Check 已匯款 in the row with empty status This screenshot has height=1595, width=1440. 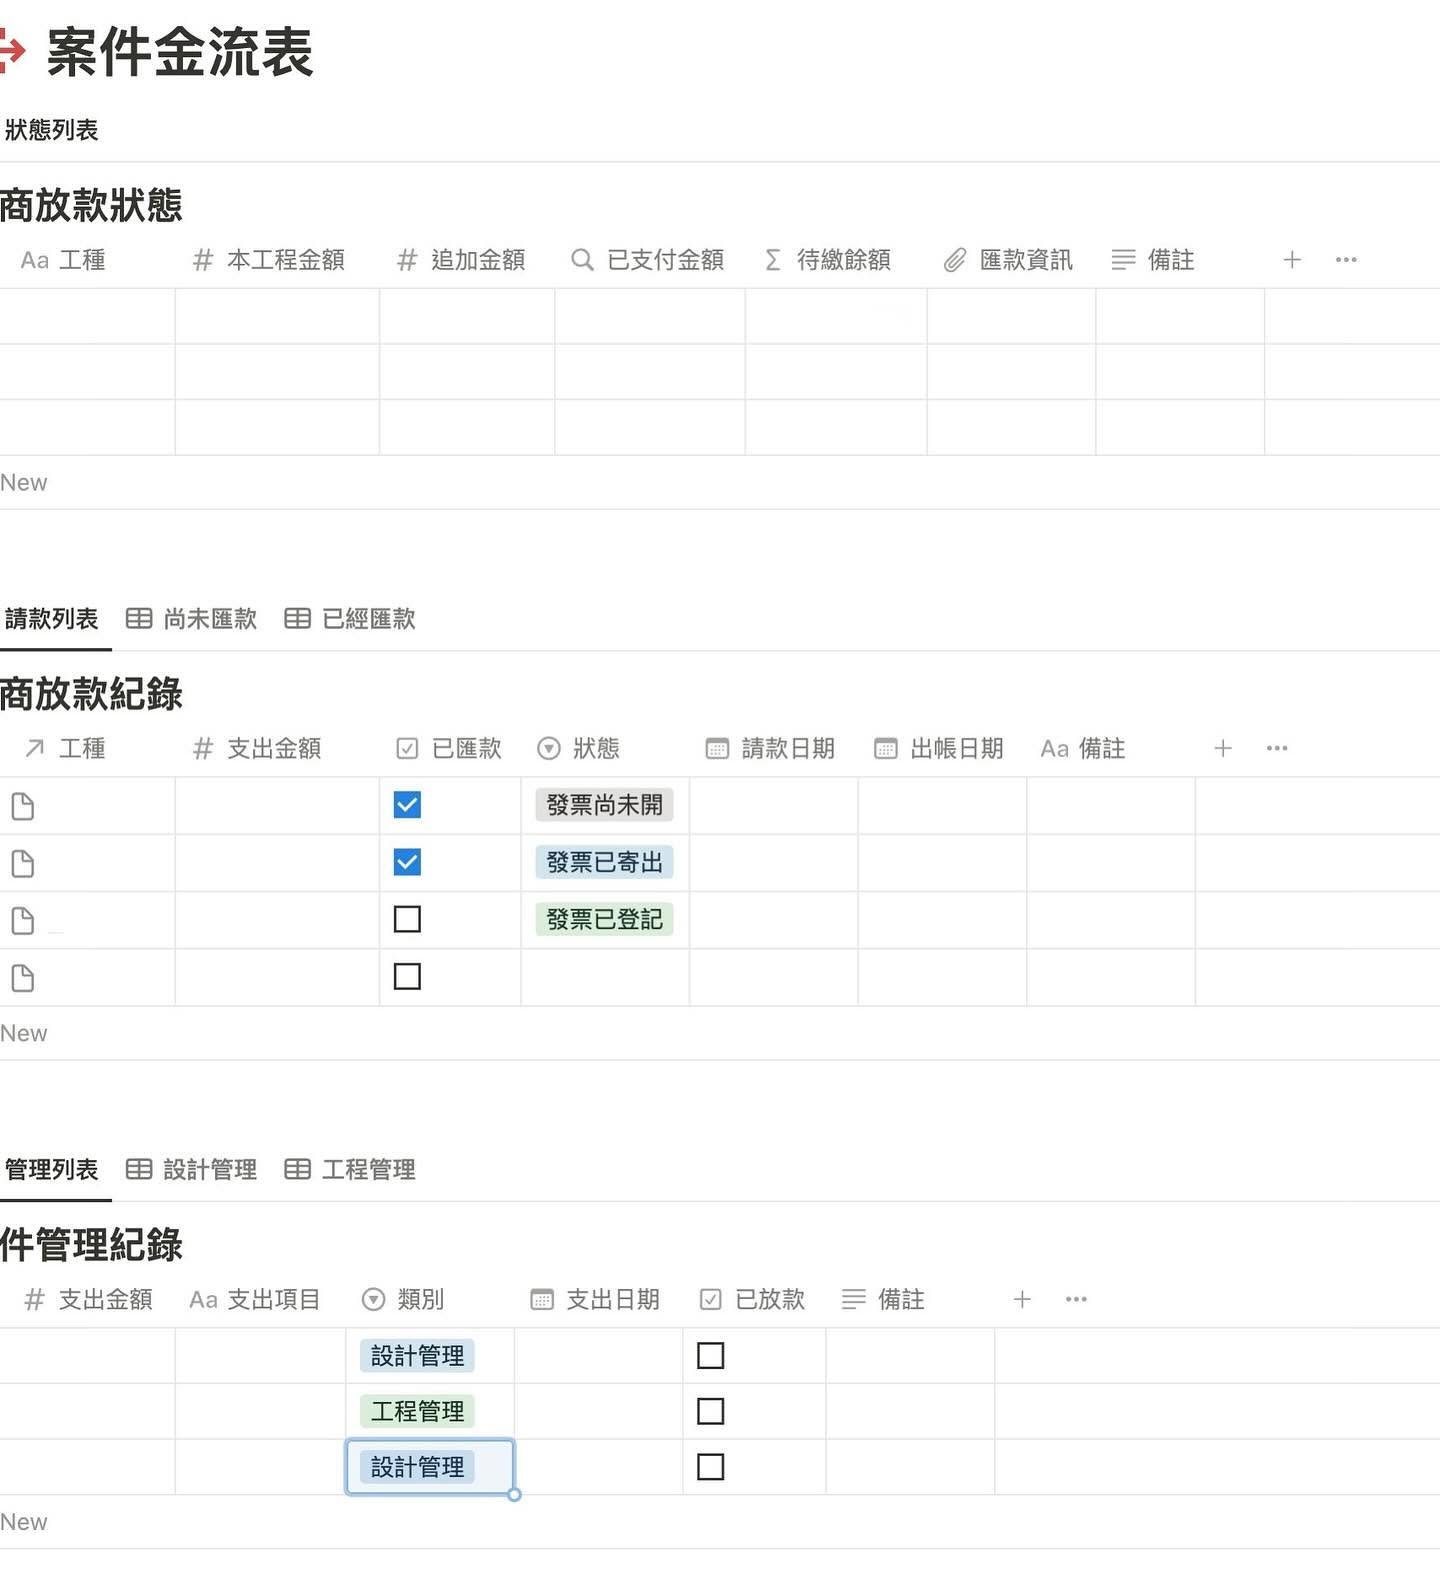pos(407,976)
